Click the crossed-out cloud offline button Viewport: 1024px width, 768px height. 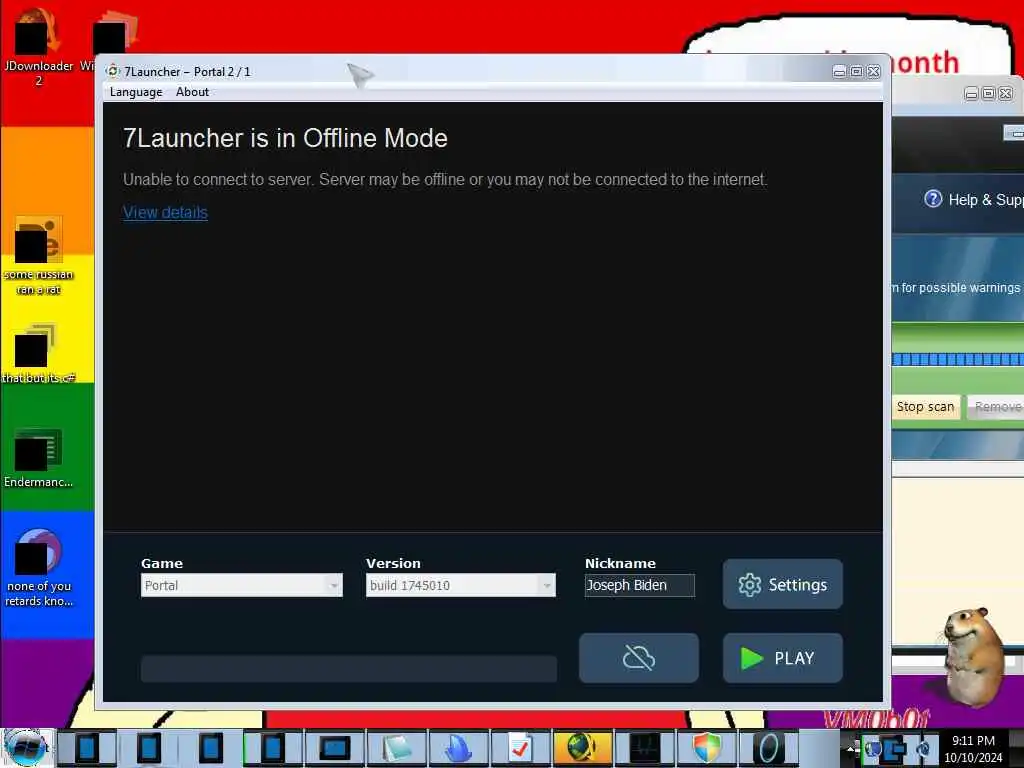click(x=639, y=658)
